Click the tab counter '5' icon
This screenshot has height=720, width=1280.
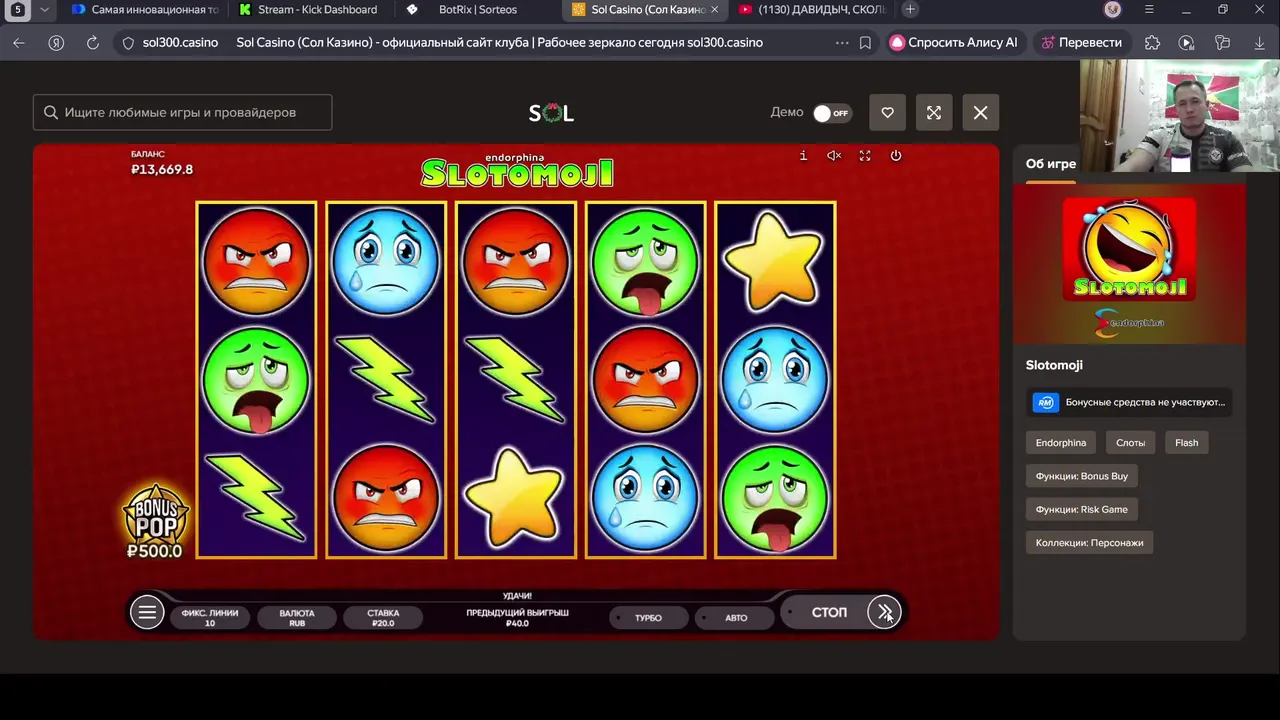[x=18, y=10]
